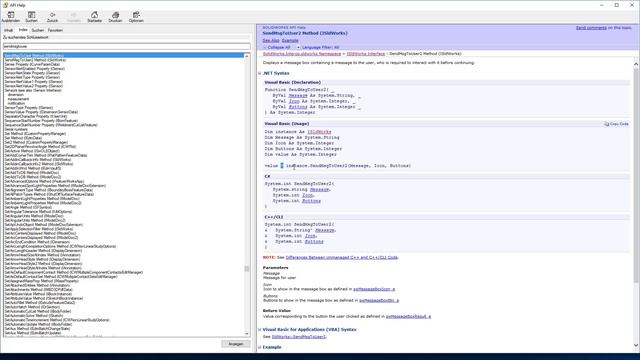
Task: Select the dimension sub-entry under Sensors
Action: pyautogui.click(x=16, y=95)
